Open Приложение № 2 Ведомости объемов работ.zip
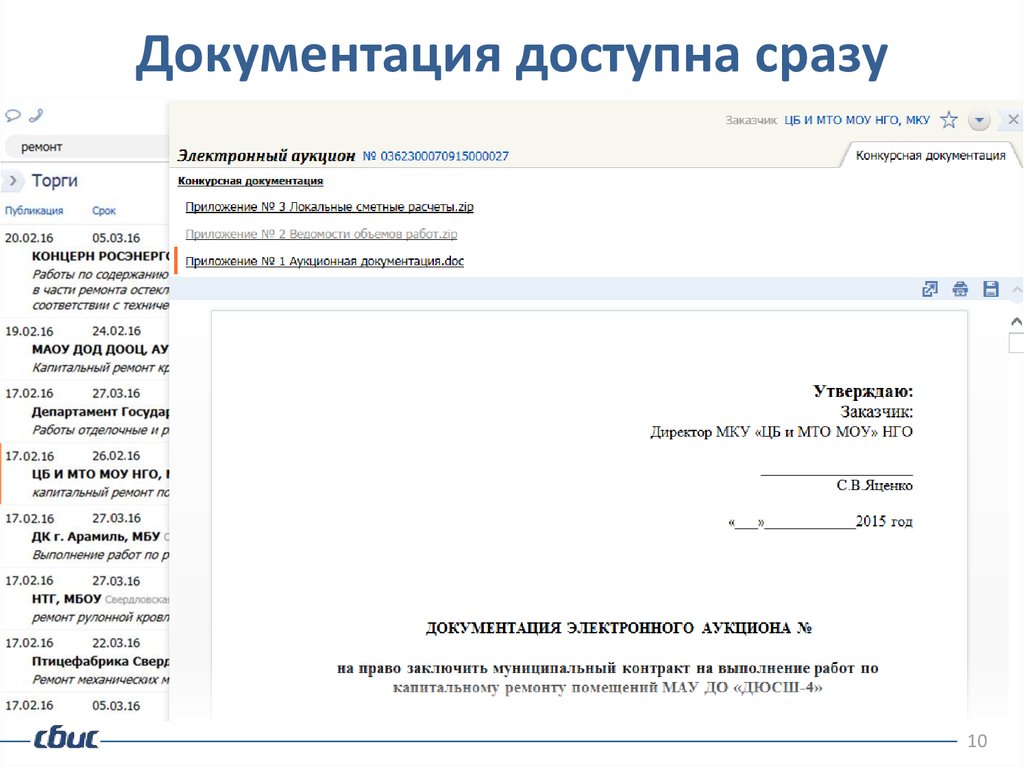 (321, 234)
